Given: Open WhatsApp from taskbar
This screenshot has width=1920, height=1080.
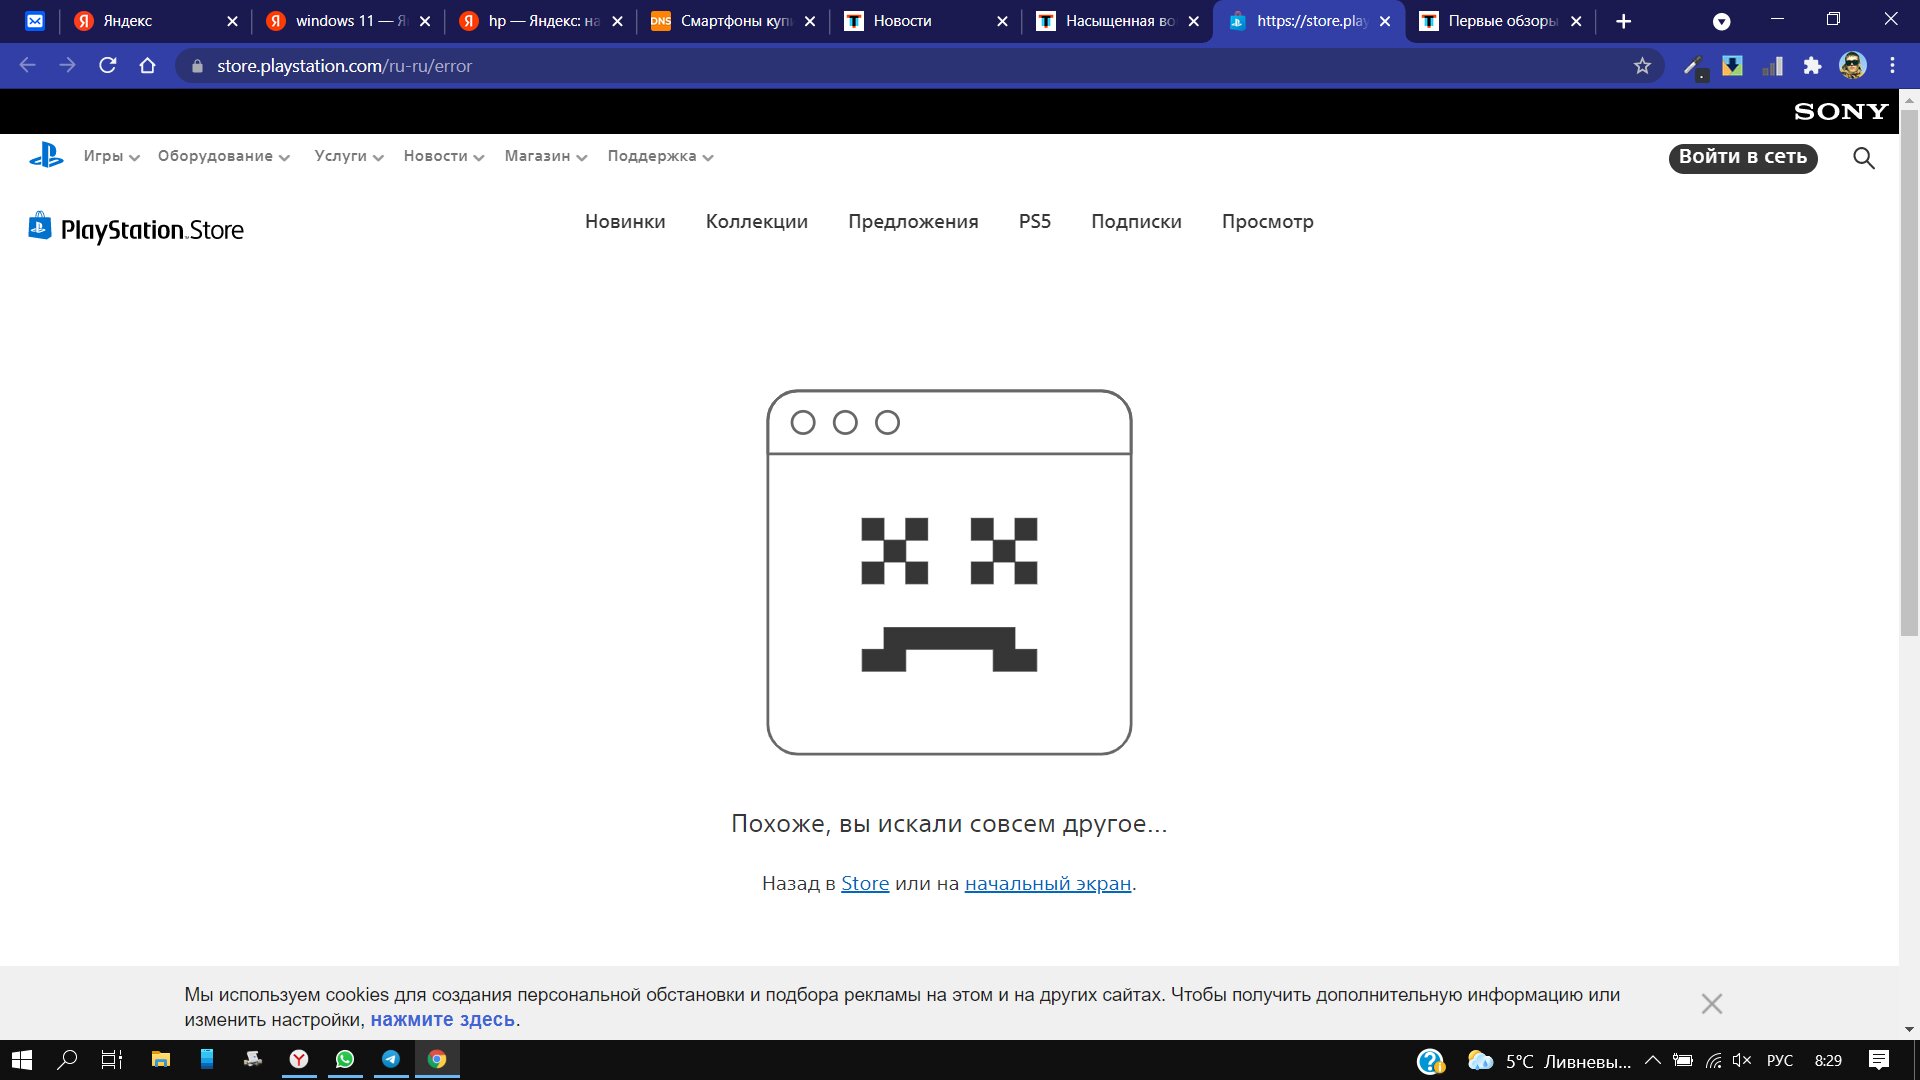Looking at the screenshot, I should point(345,1060).
